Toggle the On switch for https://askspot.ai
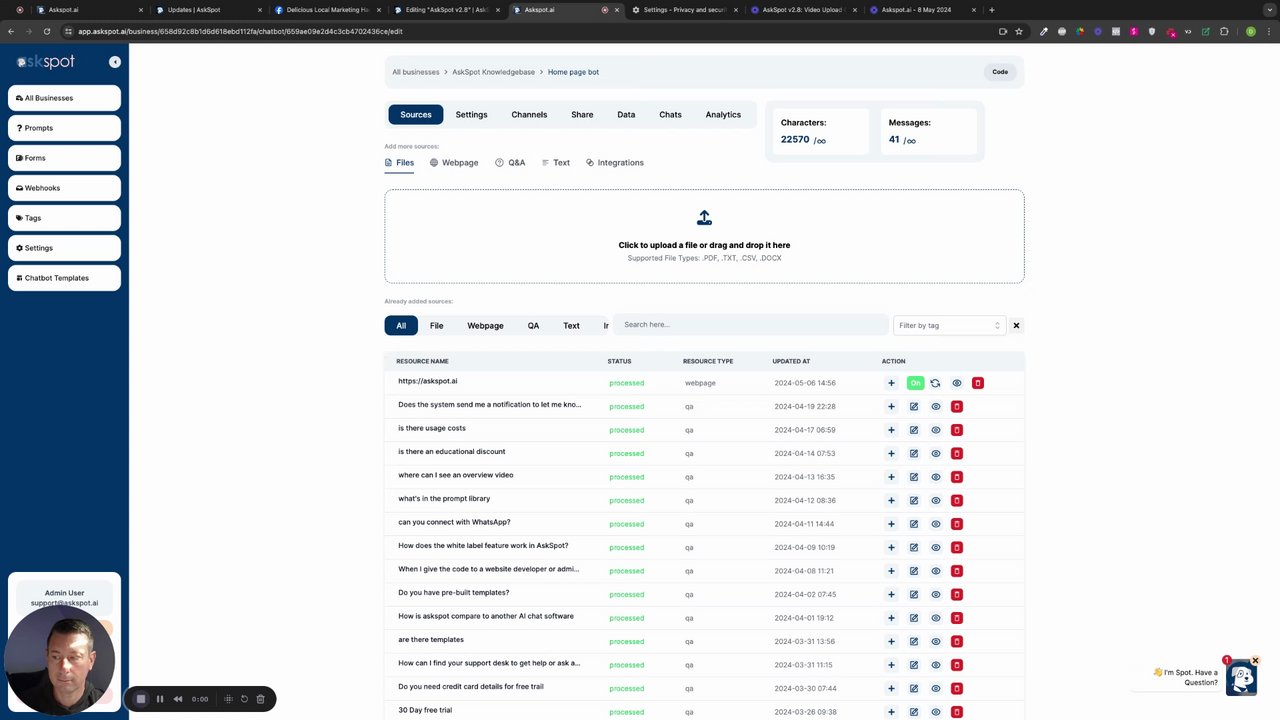The height and width of the screenshot is (720, 1280). click(915, 383)
